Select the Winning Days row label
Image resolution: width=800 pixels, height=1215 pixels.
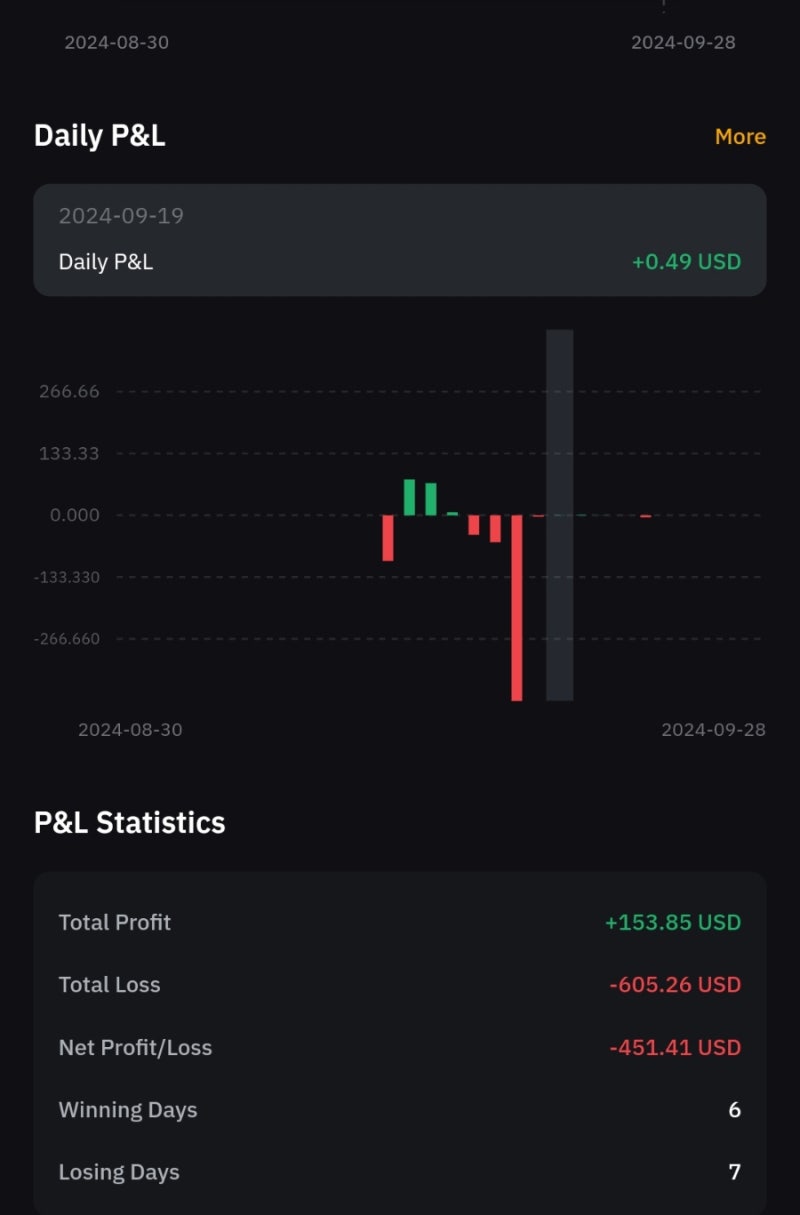point(128,1110)
